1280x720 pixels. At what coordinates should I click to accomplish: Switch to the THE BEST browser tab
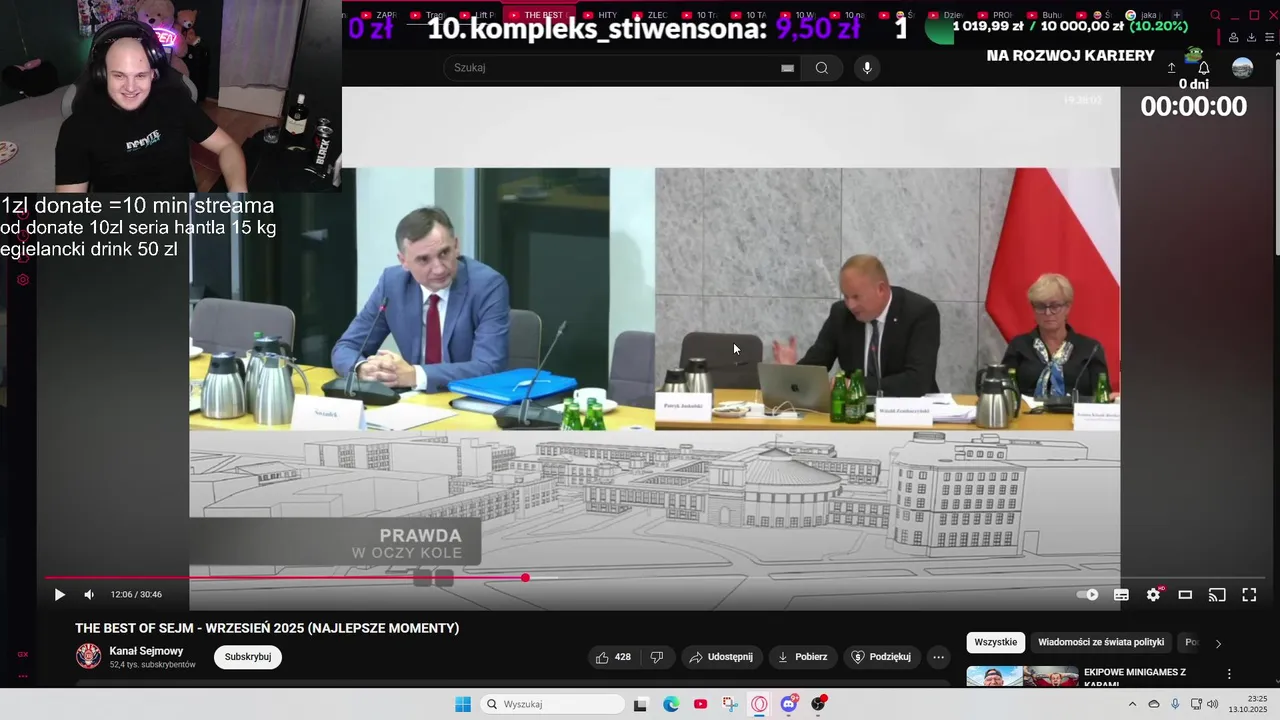[x=538, y=15]
